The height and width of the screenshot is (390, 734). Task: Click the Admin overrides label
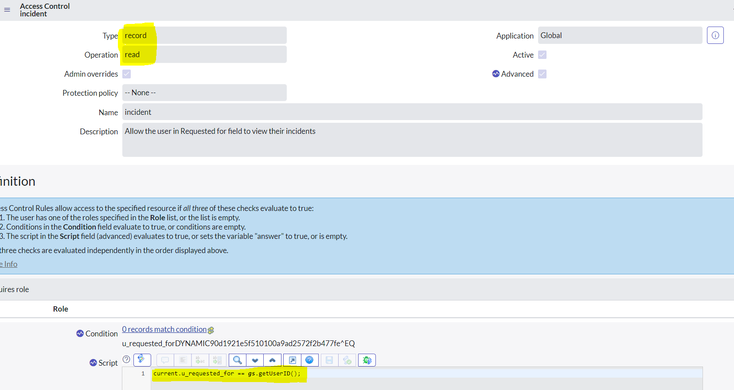[x=91, y=74]
